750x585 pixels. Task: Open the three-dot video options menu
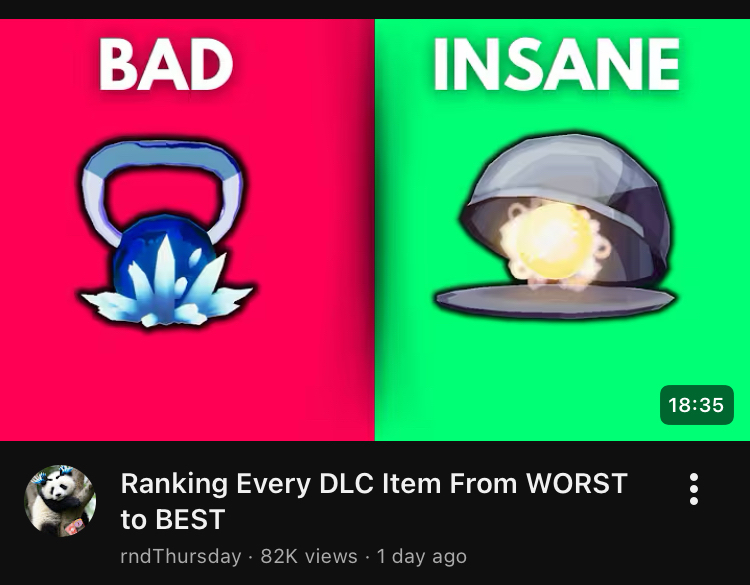[x=694, y=489]
